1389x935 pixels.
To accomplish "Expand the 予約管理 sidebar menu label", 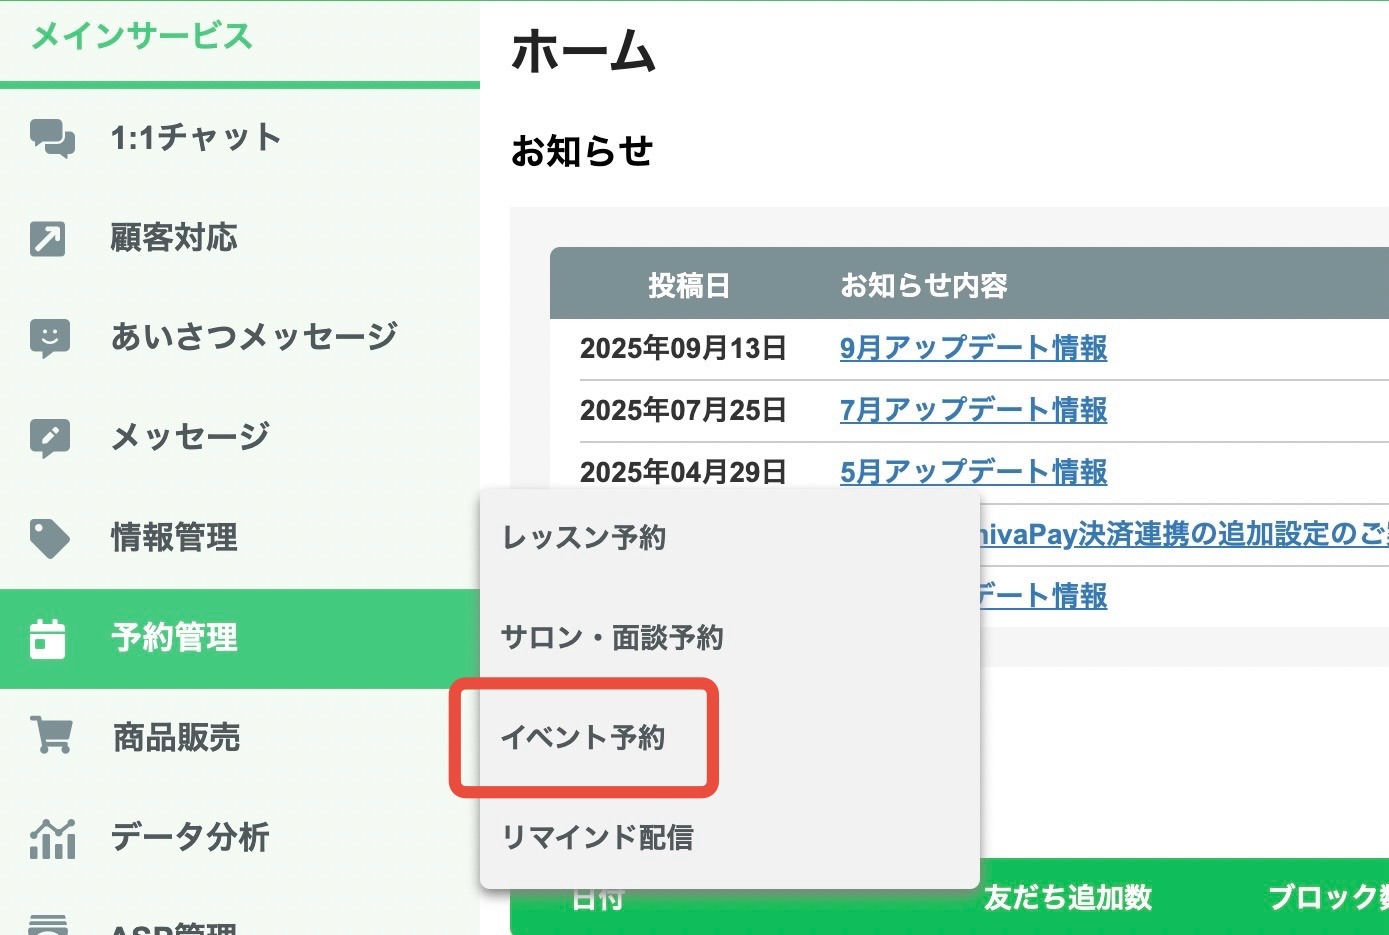I will pyautogui.click(x=174, y=638).
